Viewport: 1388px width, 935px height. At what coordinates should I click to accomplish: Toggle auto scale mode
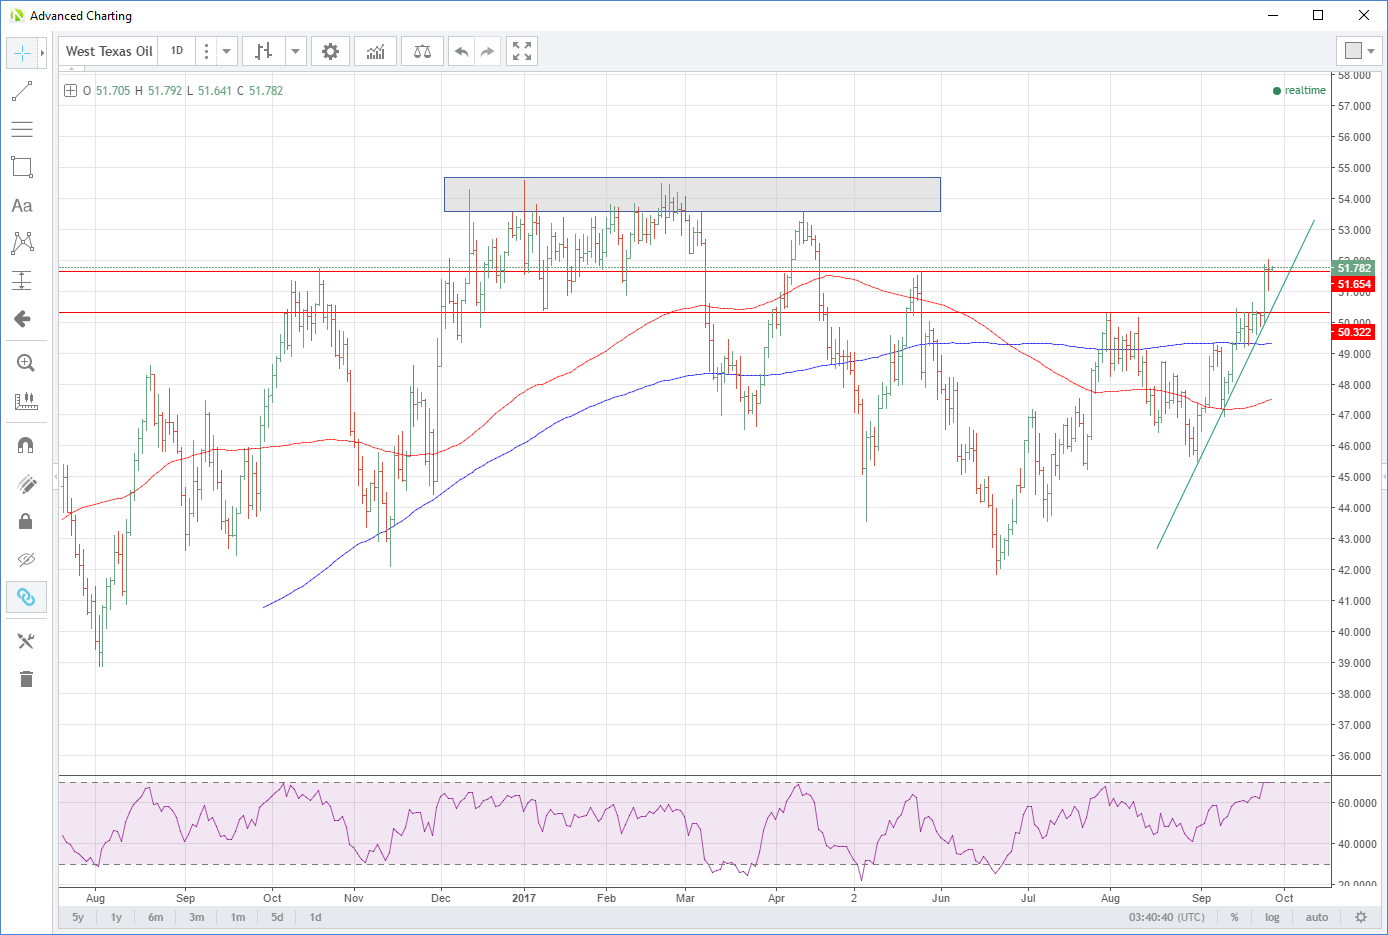click(1317, 917)
